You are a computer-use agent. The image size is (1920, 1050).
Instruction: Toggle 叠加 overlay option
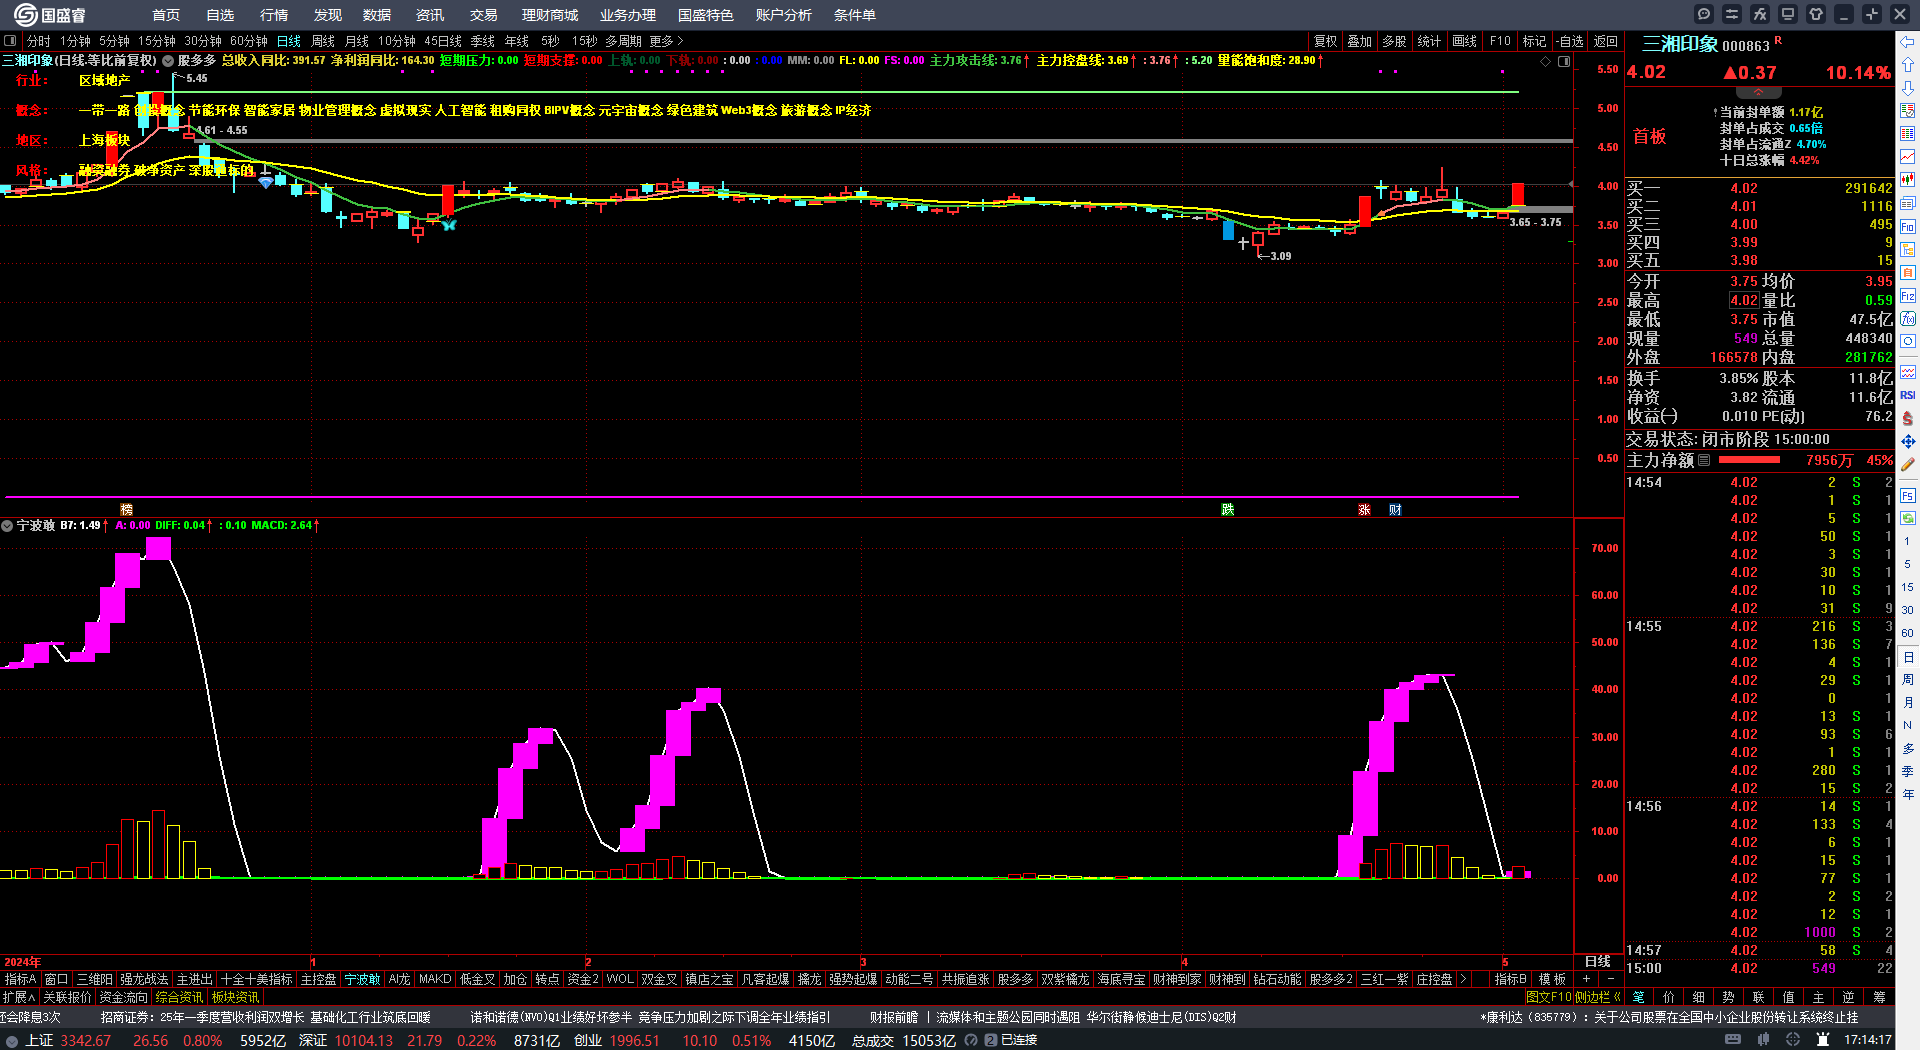pyautogui.click(x=1359, y=41)
